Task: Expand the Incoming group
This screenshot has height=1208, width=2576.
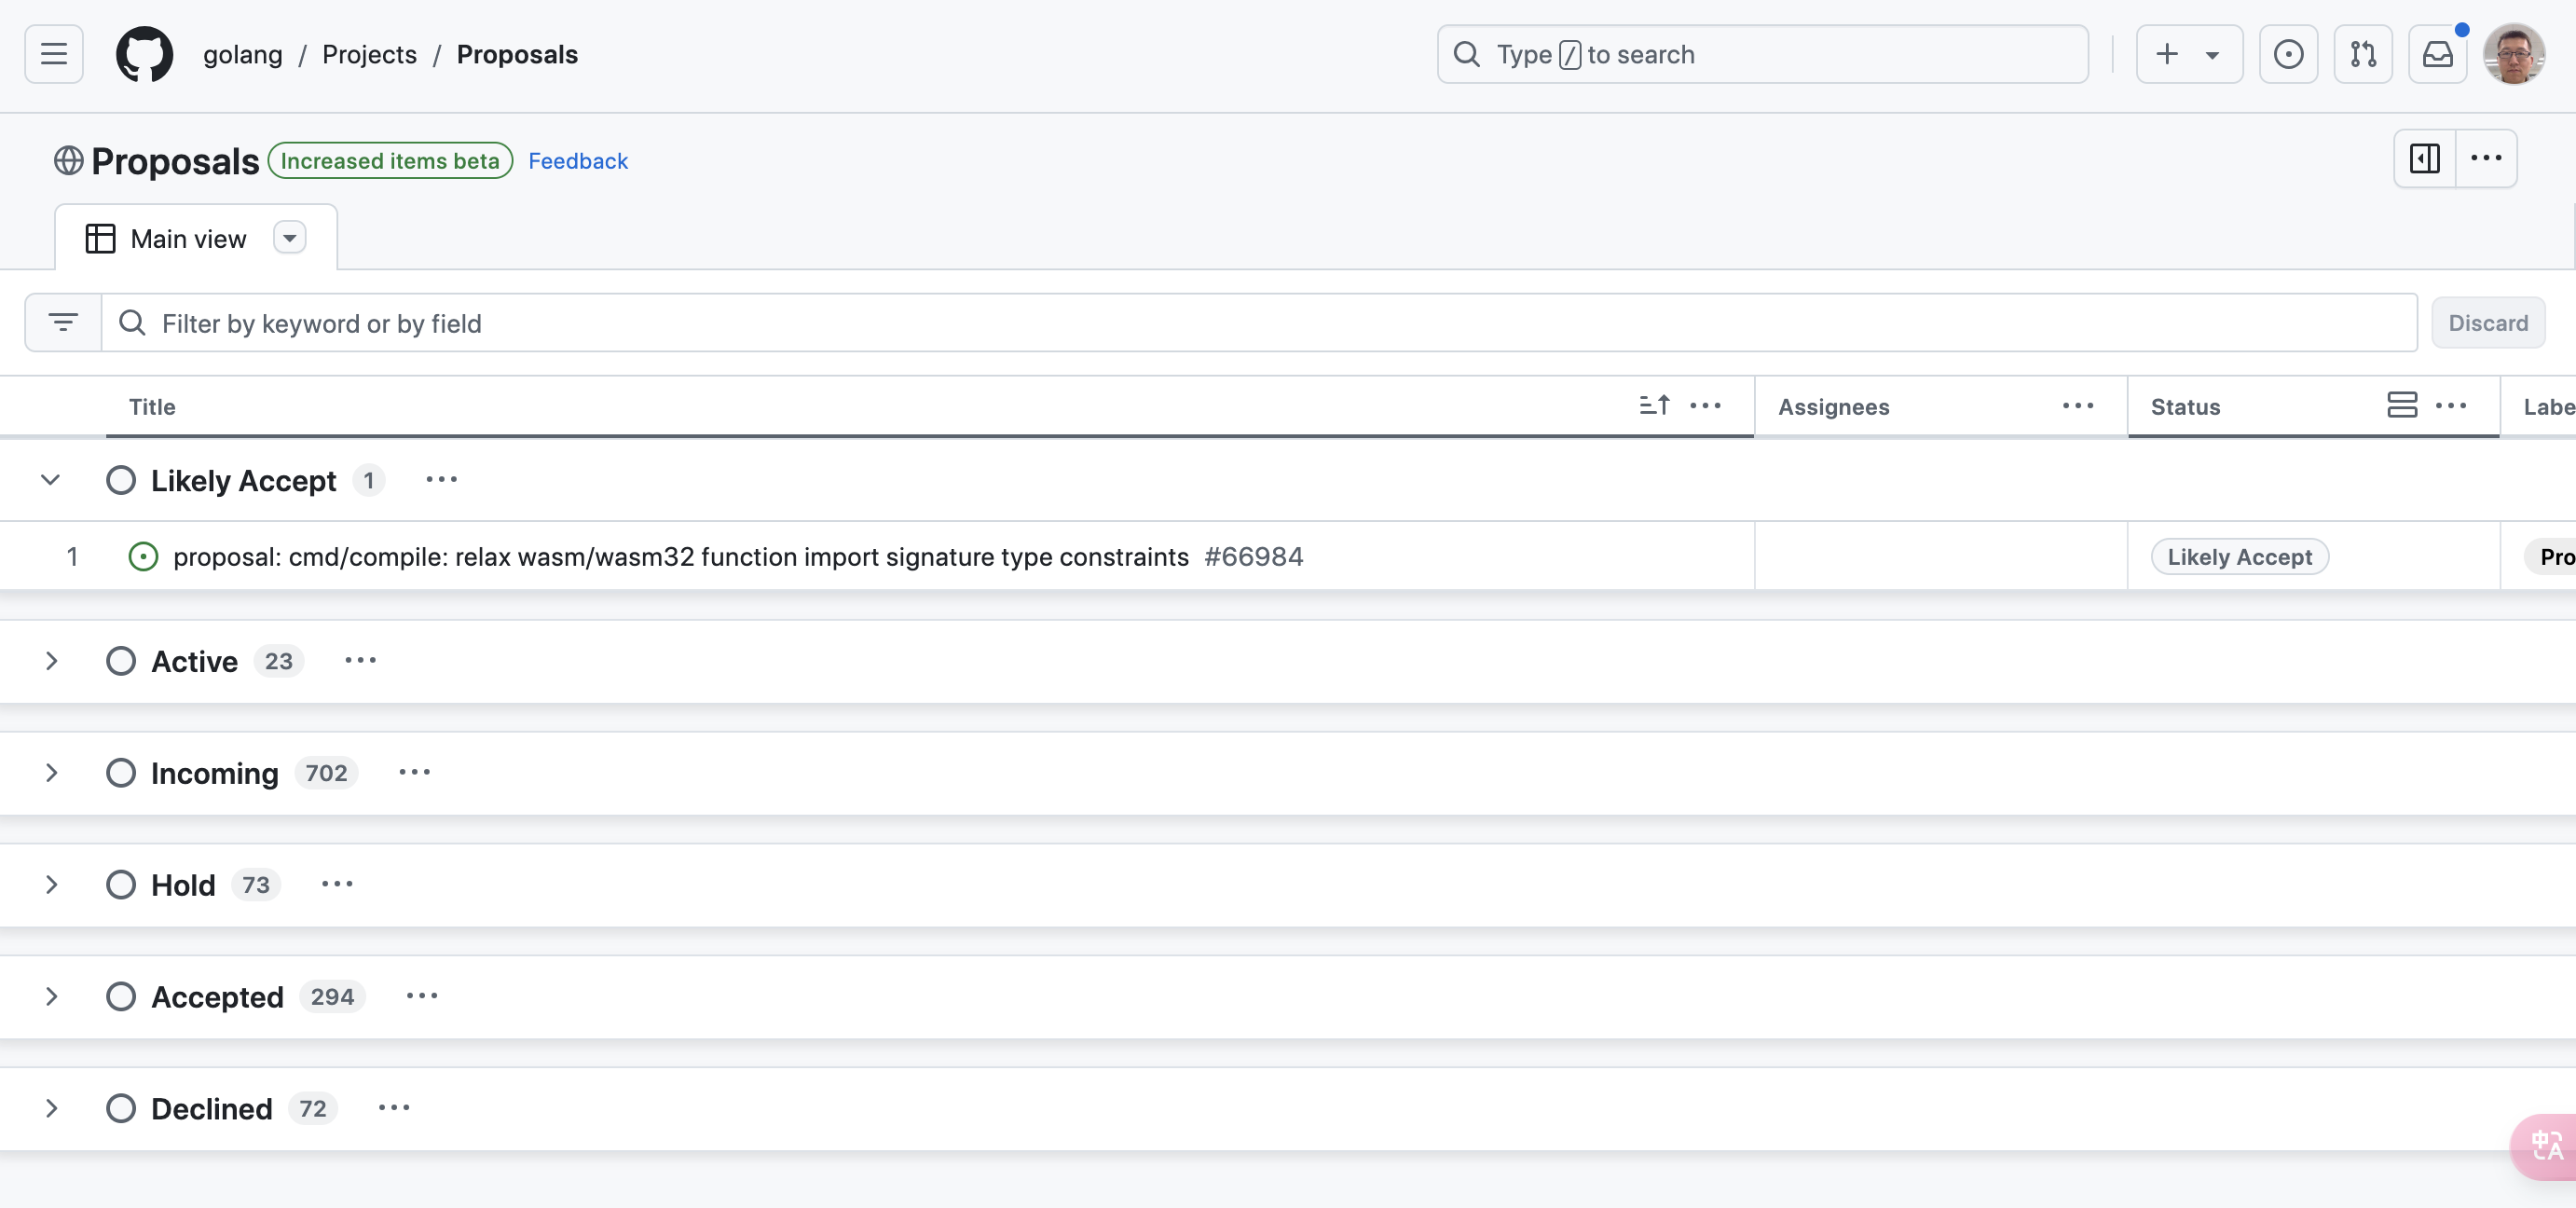Action: [x=50, y=773]
